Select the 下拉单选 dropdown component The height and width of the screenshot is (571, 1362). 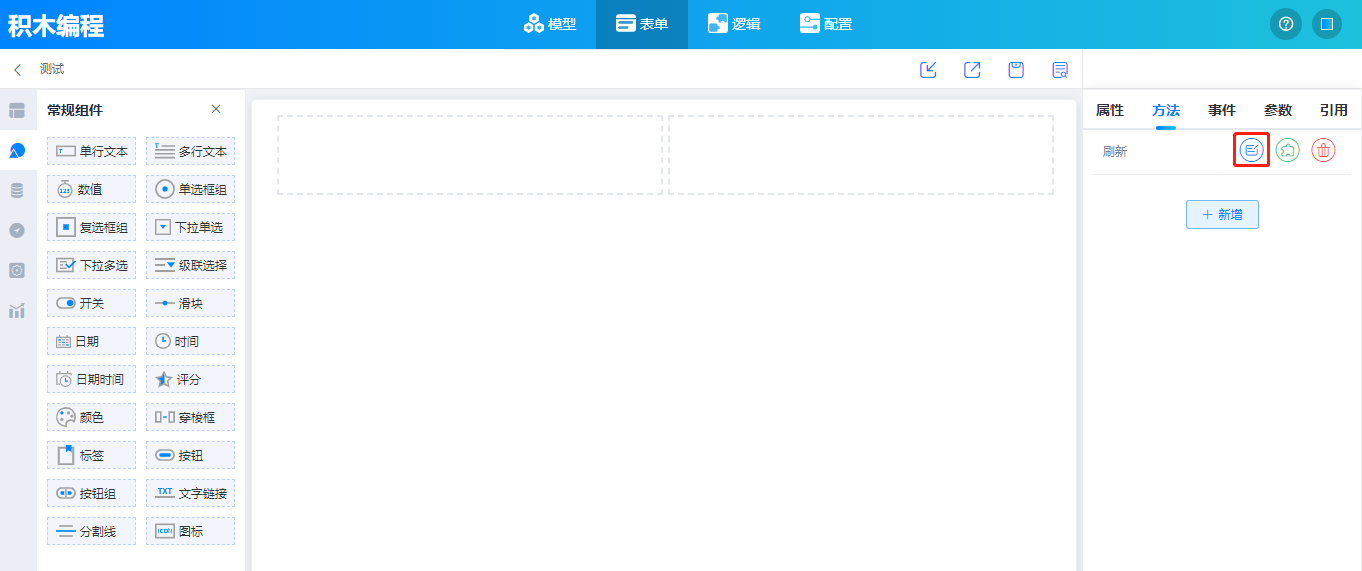(x=190, y=227)
